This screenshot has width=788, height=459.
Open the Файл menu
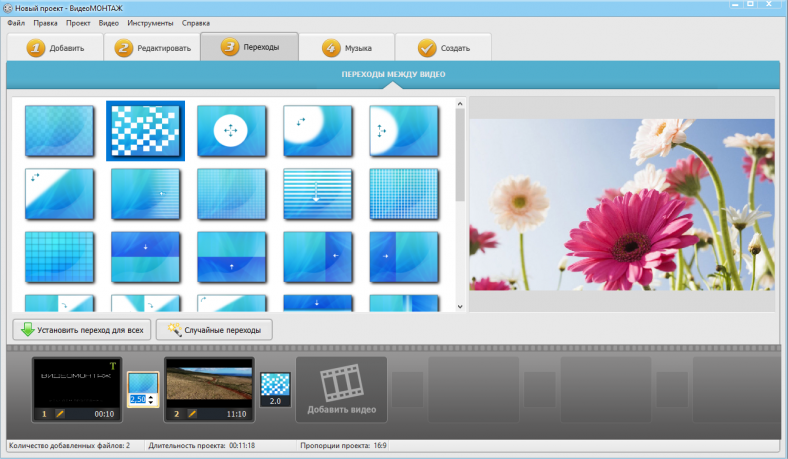click(16, 23)
